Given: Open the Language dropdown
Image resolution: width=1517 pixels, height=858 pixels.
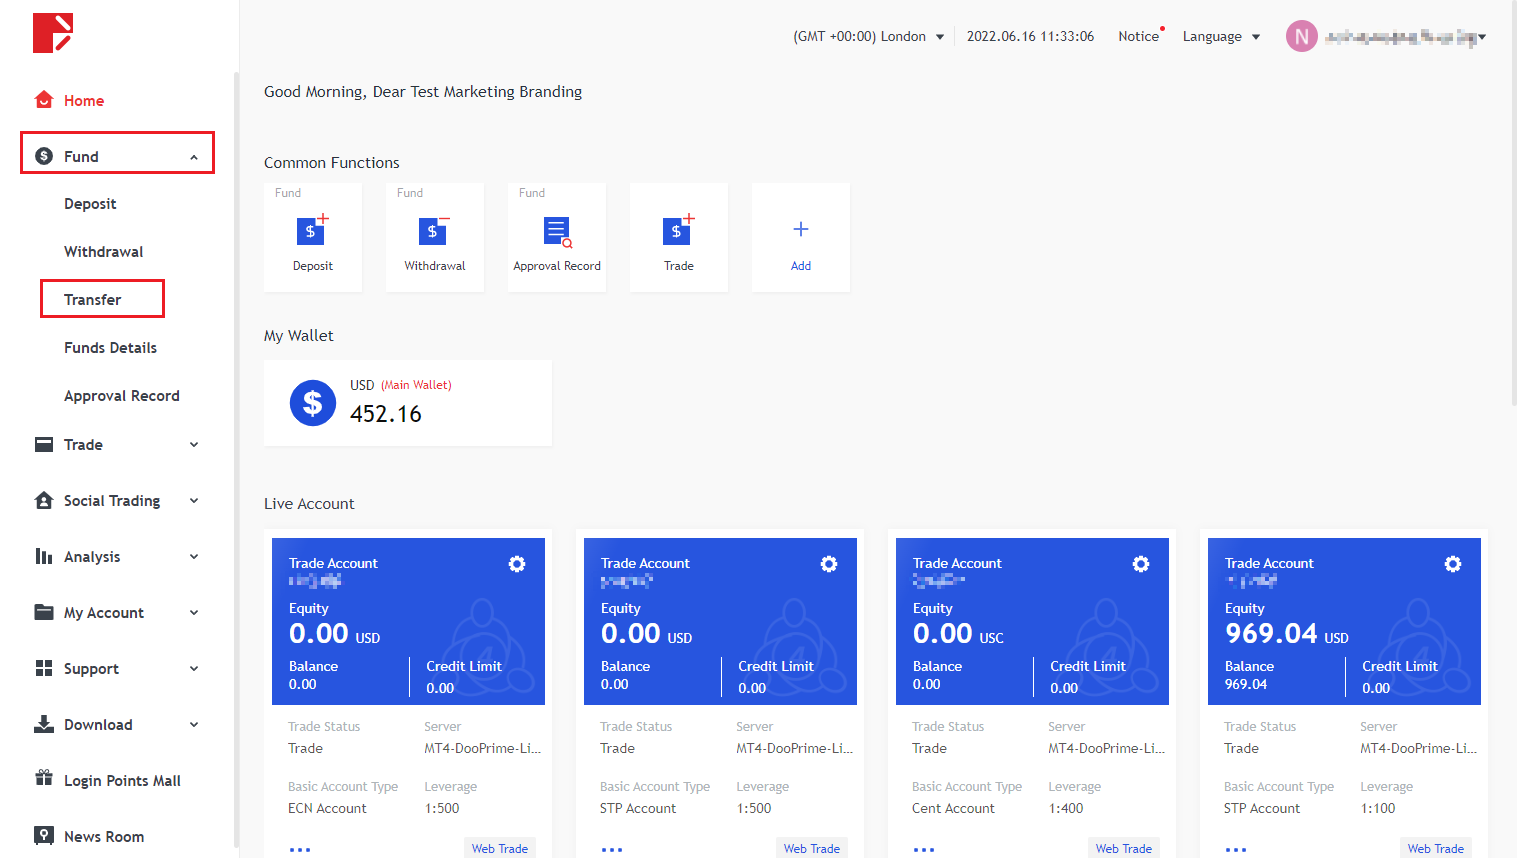Looking at the screenshot, I should [x=1220, y=37].
